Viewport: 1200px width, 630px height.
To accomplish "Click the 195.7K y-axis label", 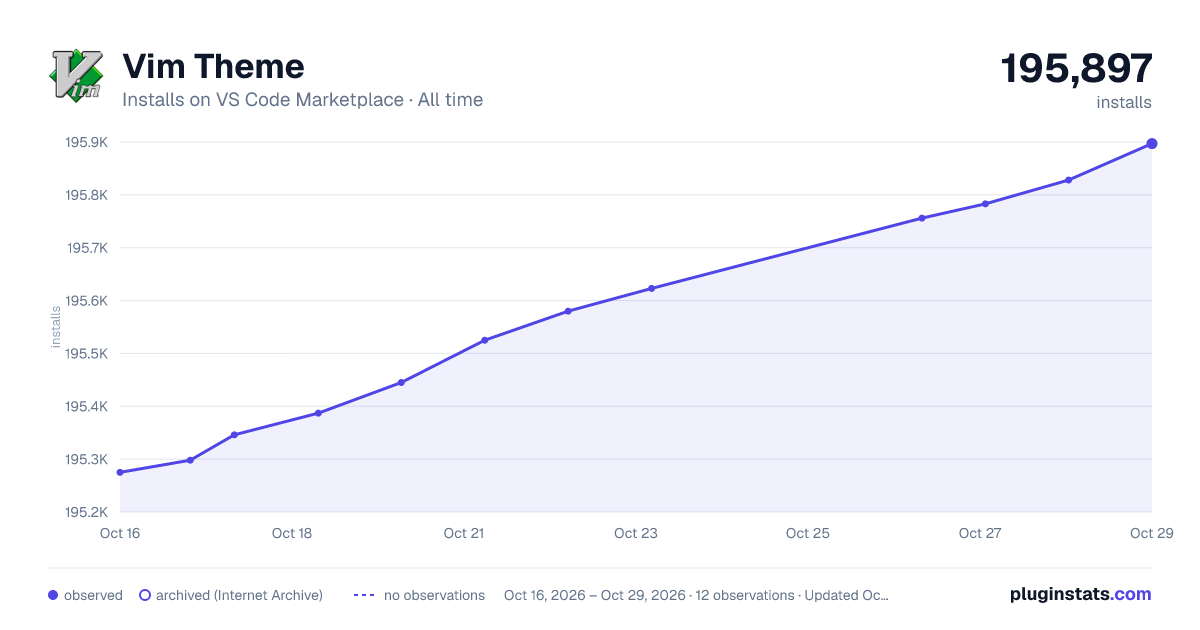I will point(86,248).
